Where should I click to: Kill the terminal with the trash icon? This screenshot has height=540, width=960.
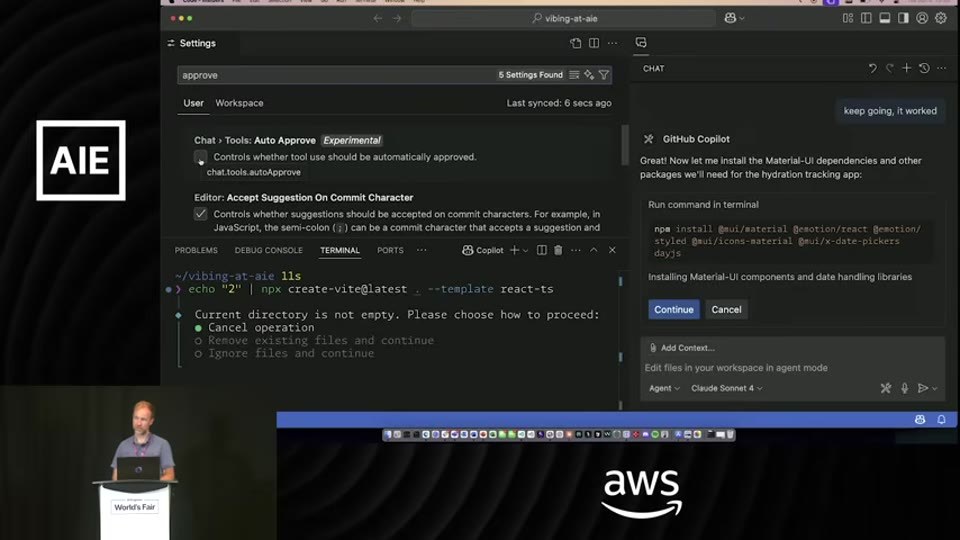pyautogui.click(x=558, y=250)
